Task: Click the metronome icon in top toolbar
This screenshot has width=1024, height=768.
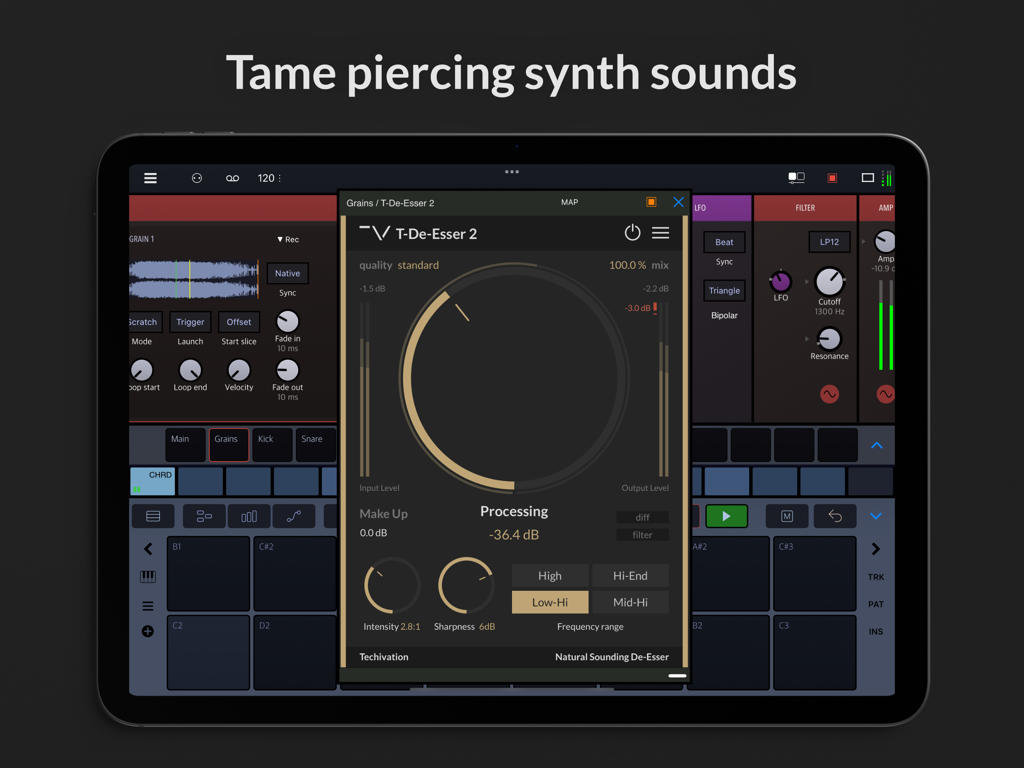Action: 196,177
